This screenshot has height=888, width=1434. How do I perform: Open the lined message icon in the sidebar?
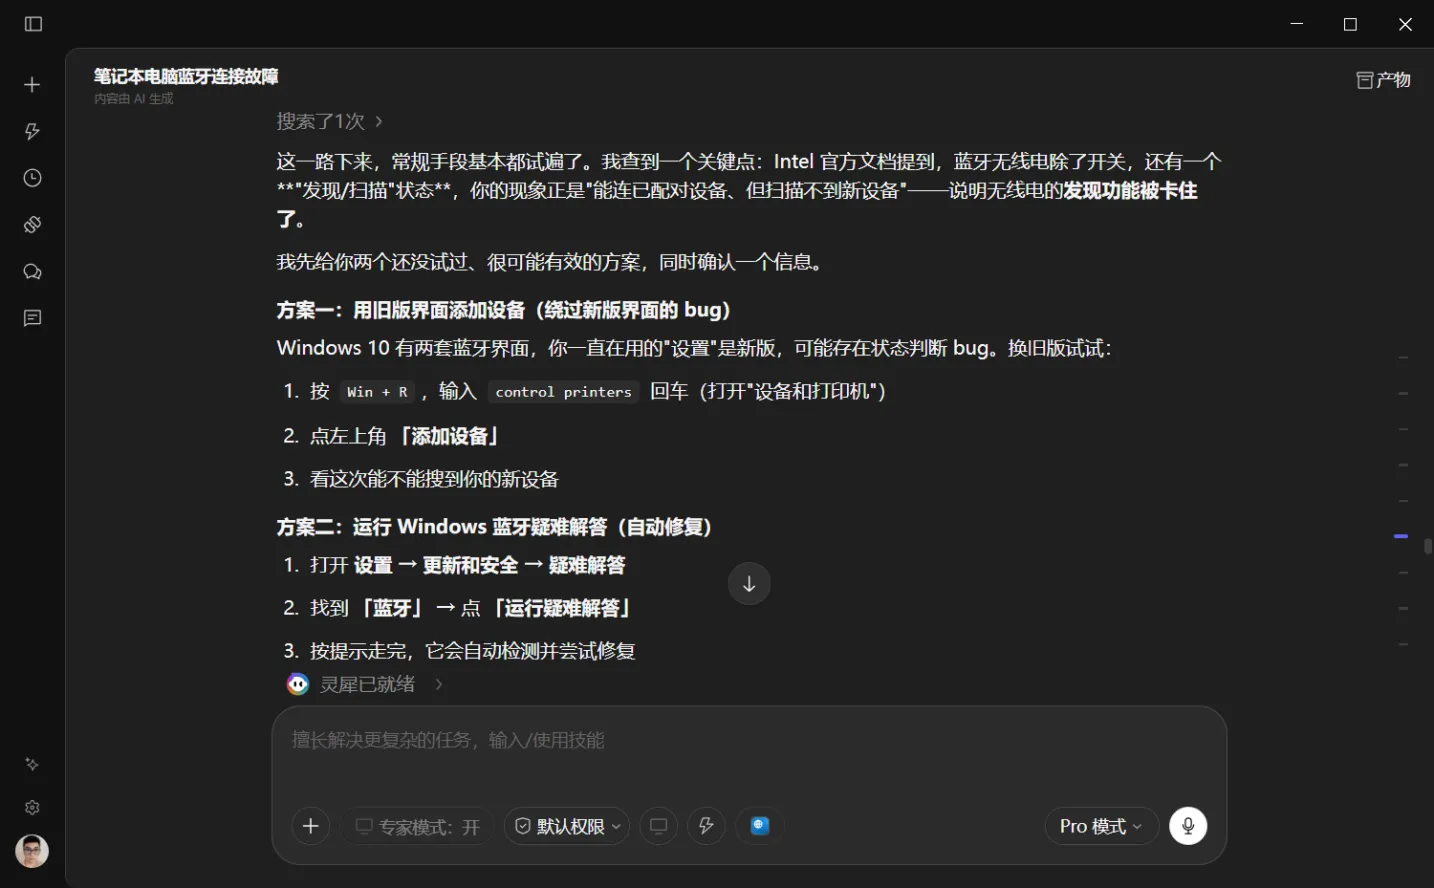coord(32,318)
